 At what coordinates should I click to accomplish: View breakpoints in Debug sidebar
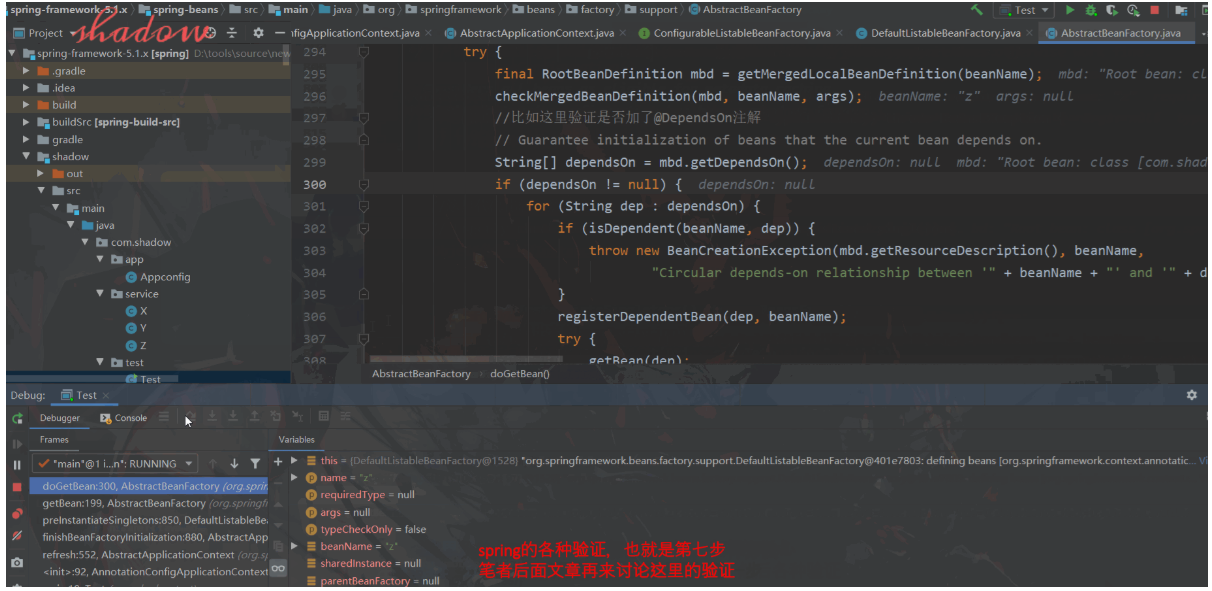click(17, 514)
